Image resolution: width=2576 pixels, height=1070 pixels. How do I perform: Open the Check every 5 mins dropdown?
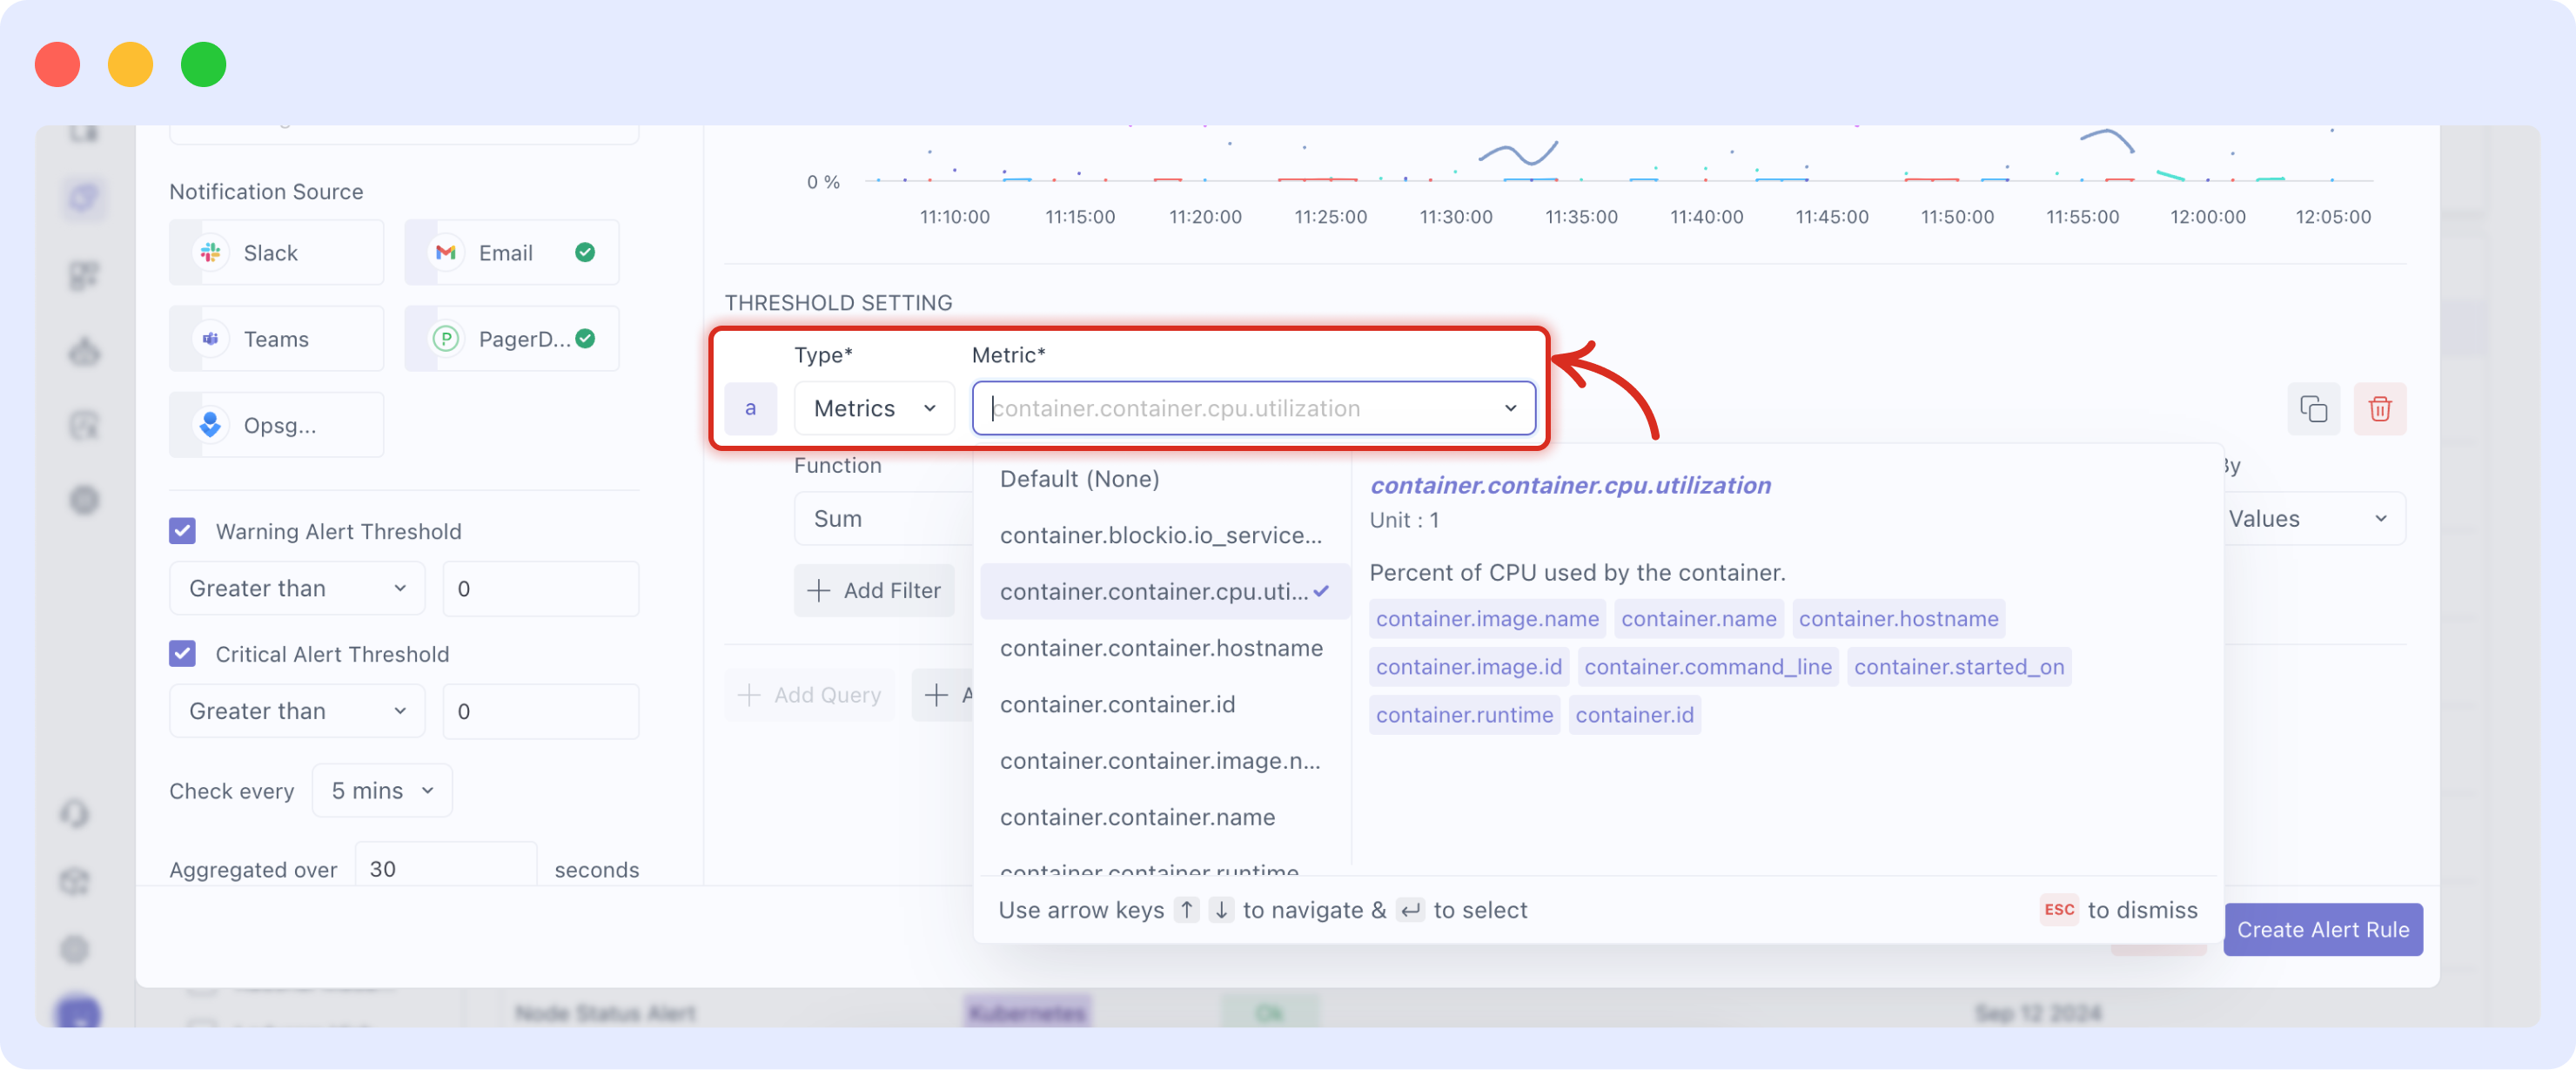click(381, 790)
